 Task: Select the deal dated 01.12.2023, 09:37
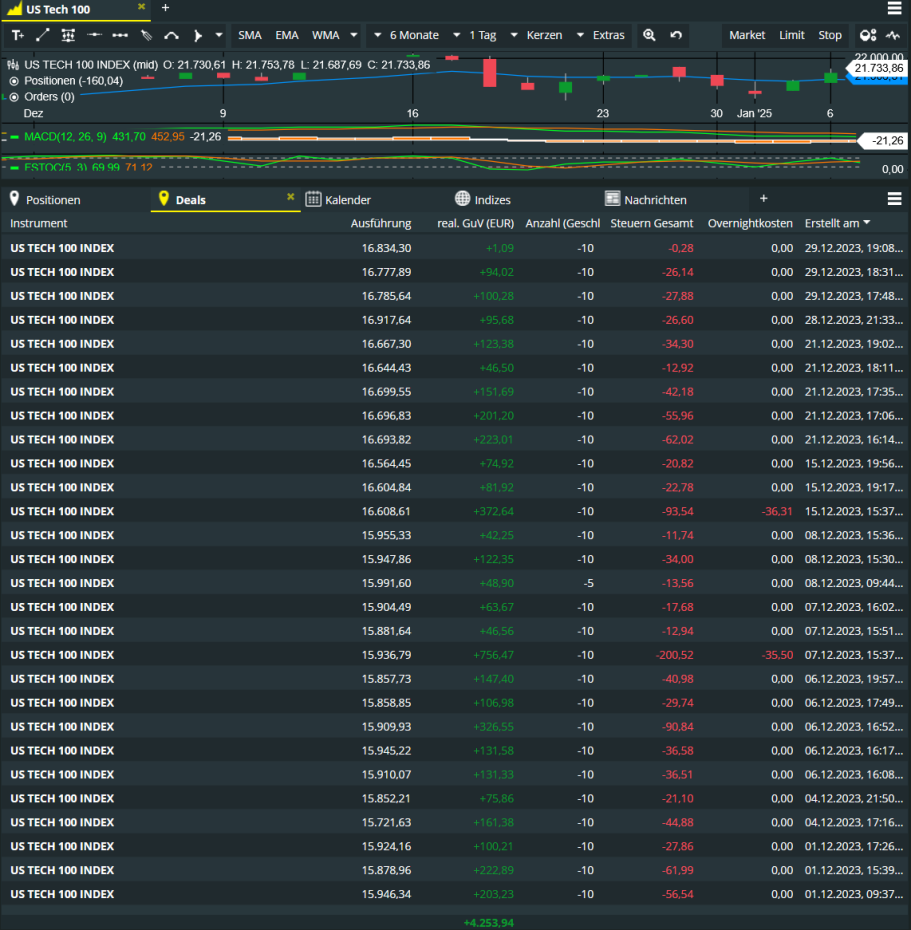point(456,894)
